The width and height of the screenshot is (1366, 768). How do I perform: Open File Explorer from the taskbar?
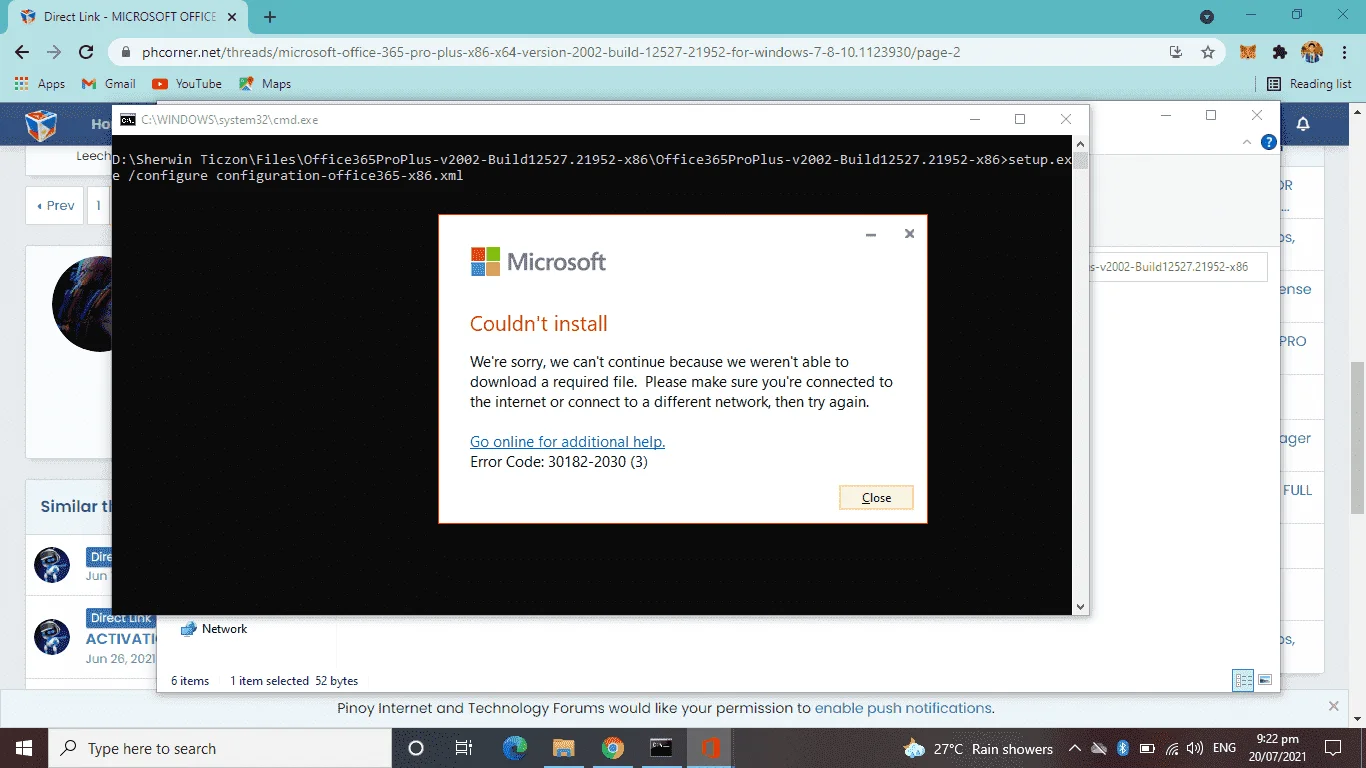564,748
